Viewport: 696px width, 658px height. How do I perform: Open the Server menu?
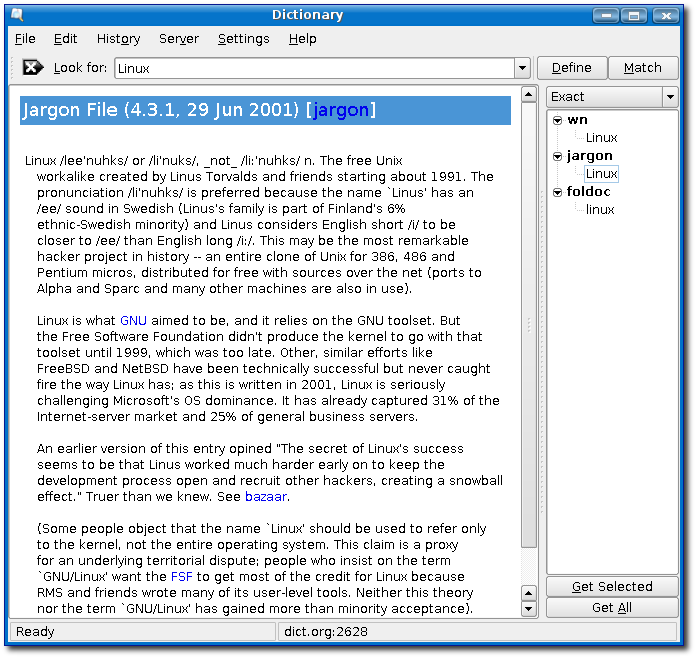[178, 38]
